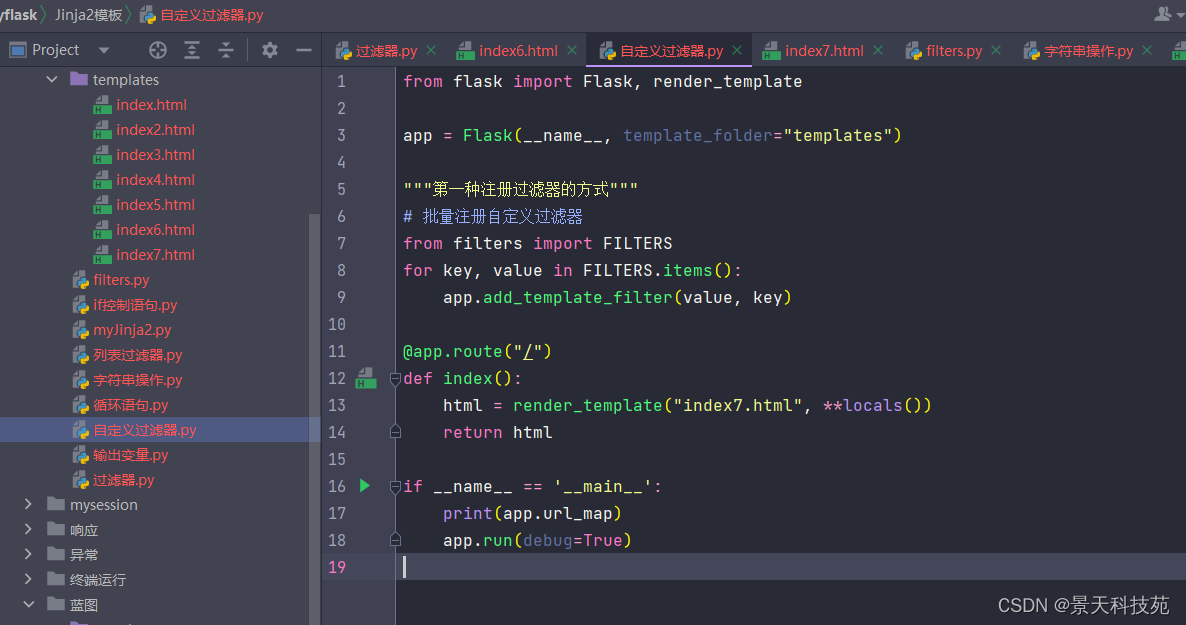
Task: Close the index6.html tab
Action: (572, 50)
